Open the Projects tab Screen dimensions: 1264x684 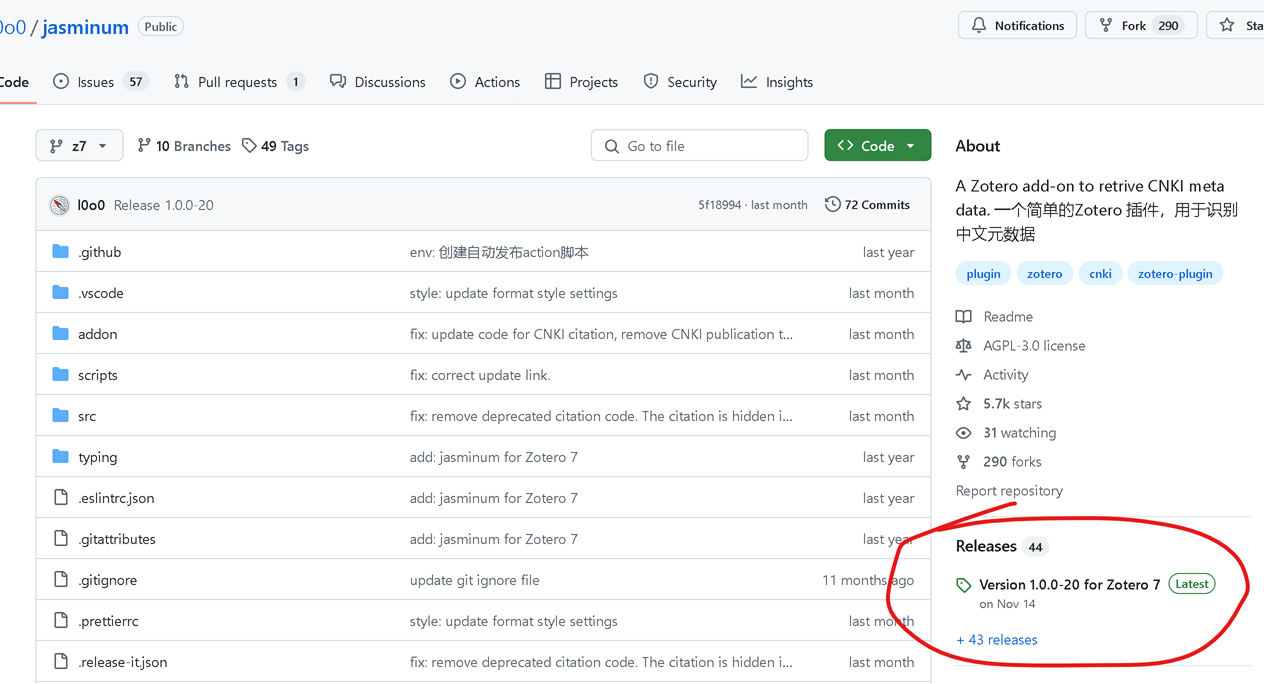[x=581, y=82]
